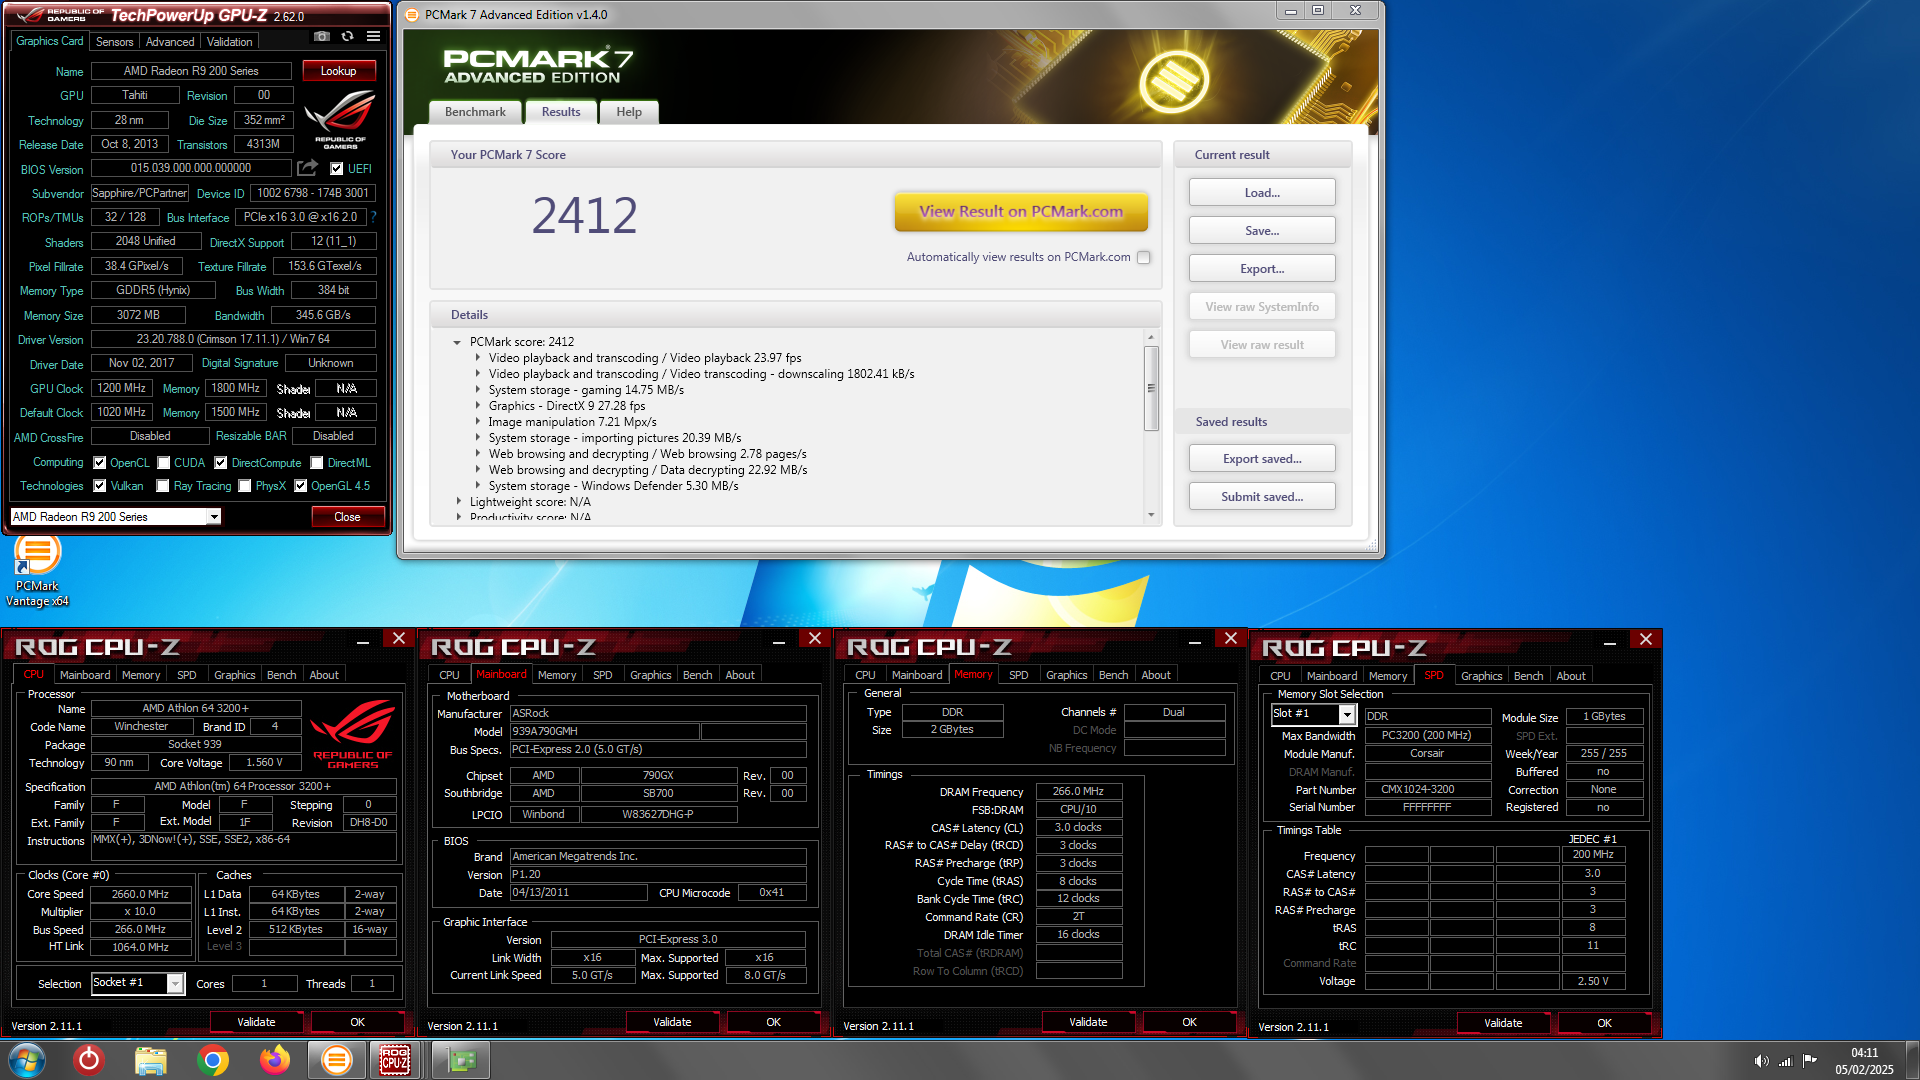Open the Action Center flag icon
Image resolution: width=1920 pixels, height=1080 pixels.
point(1810,1061)
